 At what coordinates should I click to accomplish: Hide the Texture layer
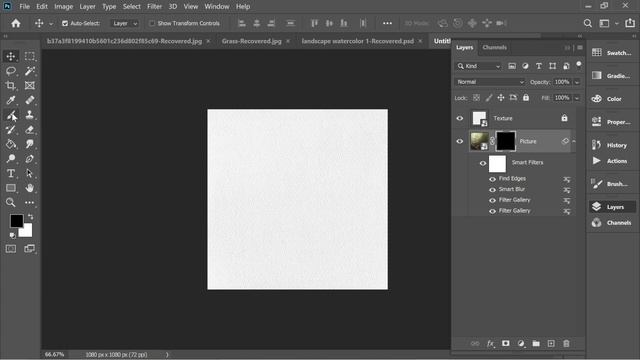460,118
